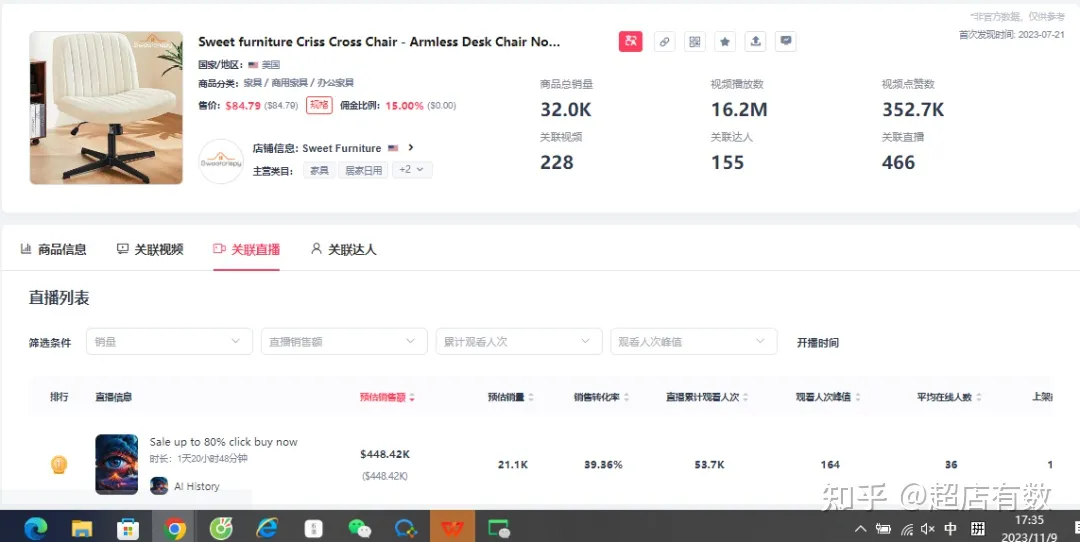This screenshot has width=1080, height=542.
Task: Switch to the 商品信息 tab
Action: point(54,249)
